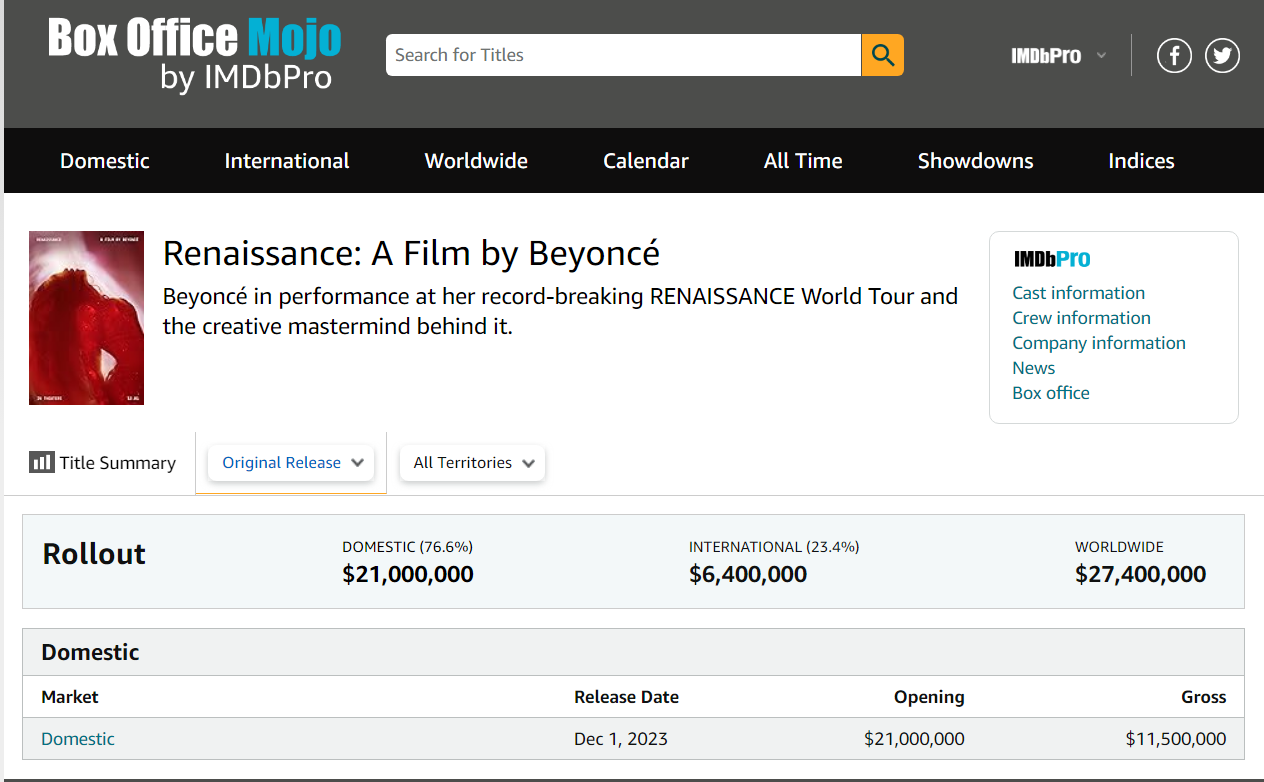Open the Facebook icon link
The height and width of the screenshot is (782, 1264).
point(1174,55)
